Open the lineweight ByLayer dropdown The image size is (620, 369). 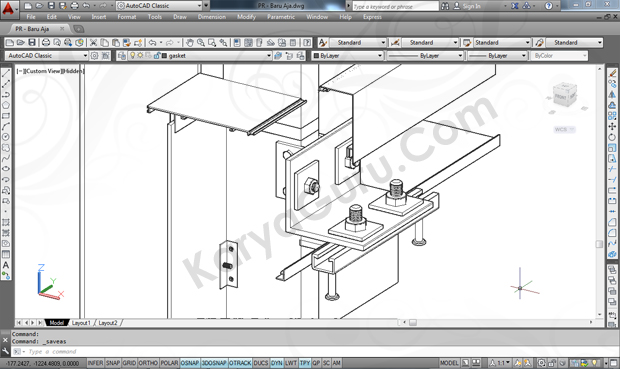coord(497,56)
